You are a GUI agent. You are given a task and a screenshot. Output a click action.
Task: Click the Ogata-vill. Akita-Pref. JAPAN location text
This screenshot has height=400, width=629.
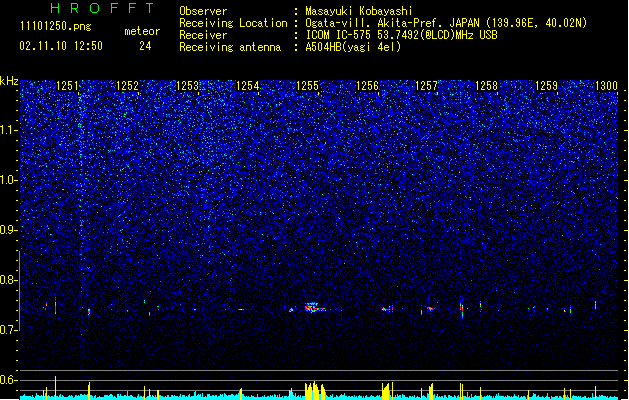tap(446, 23)
